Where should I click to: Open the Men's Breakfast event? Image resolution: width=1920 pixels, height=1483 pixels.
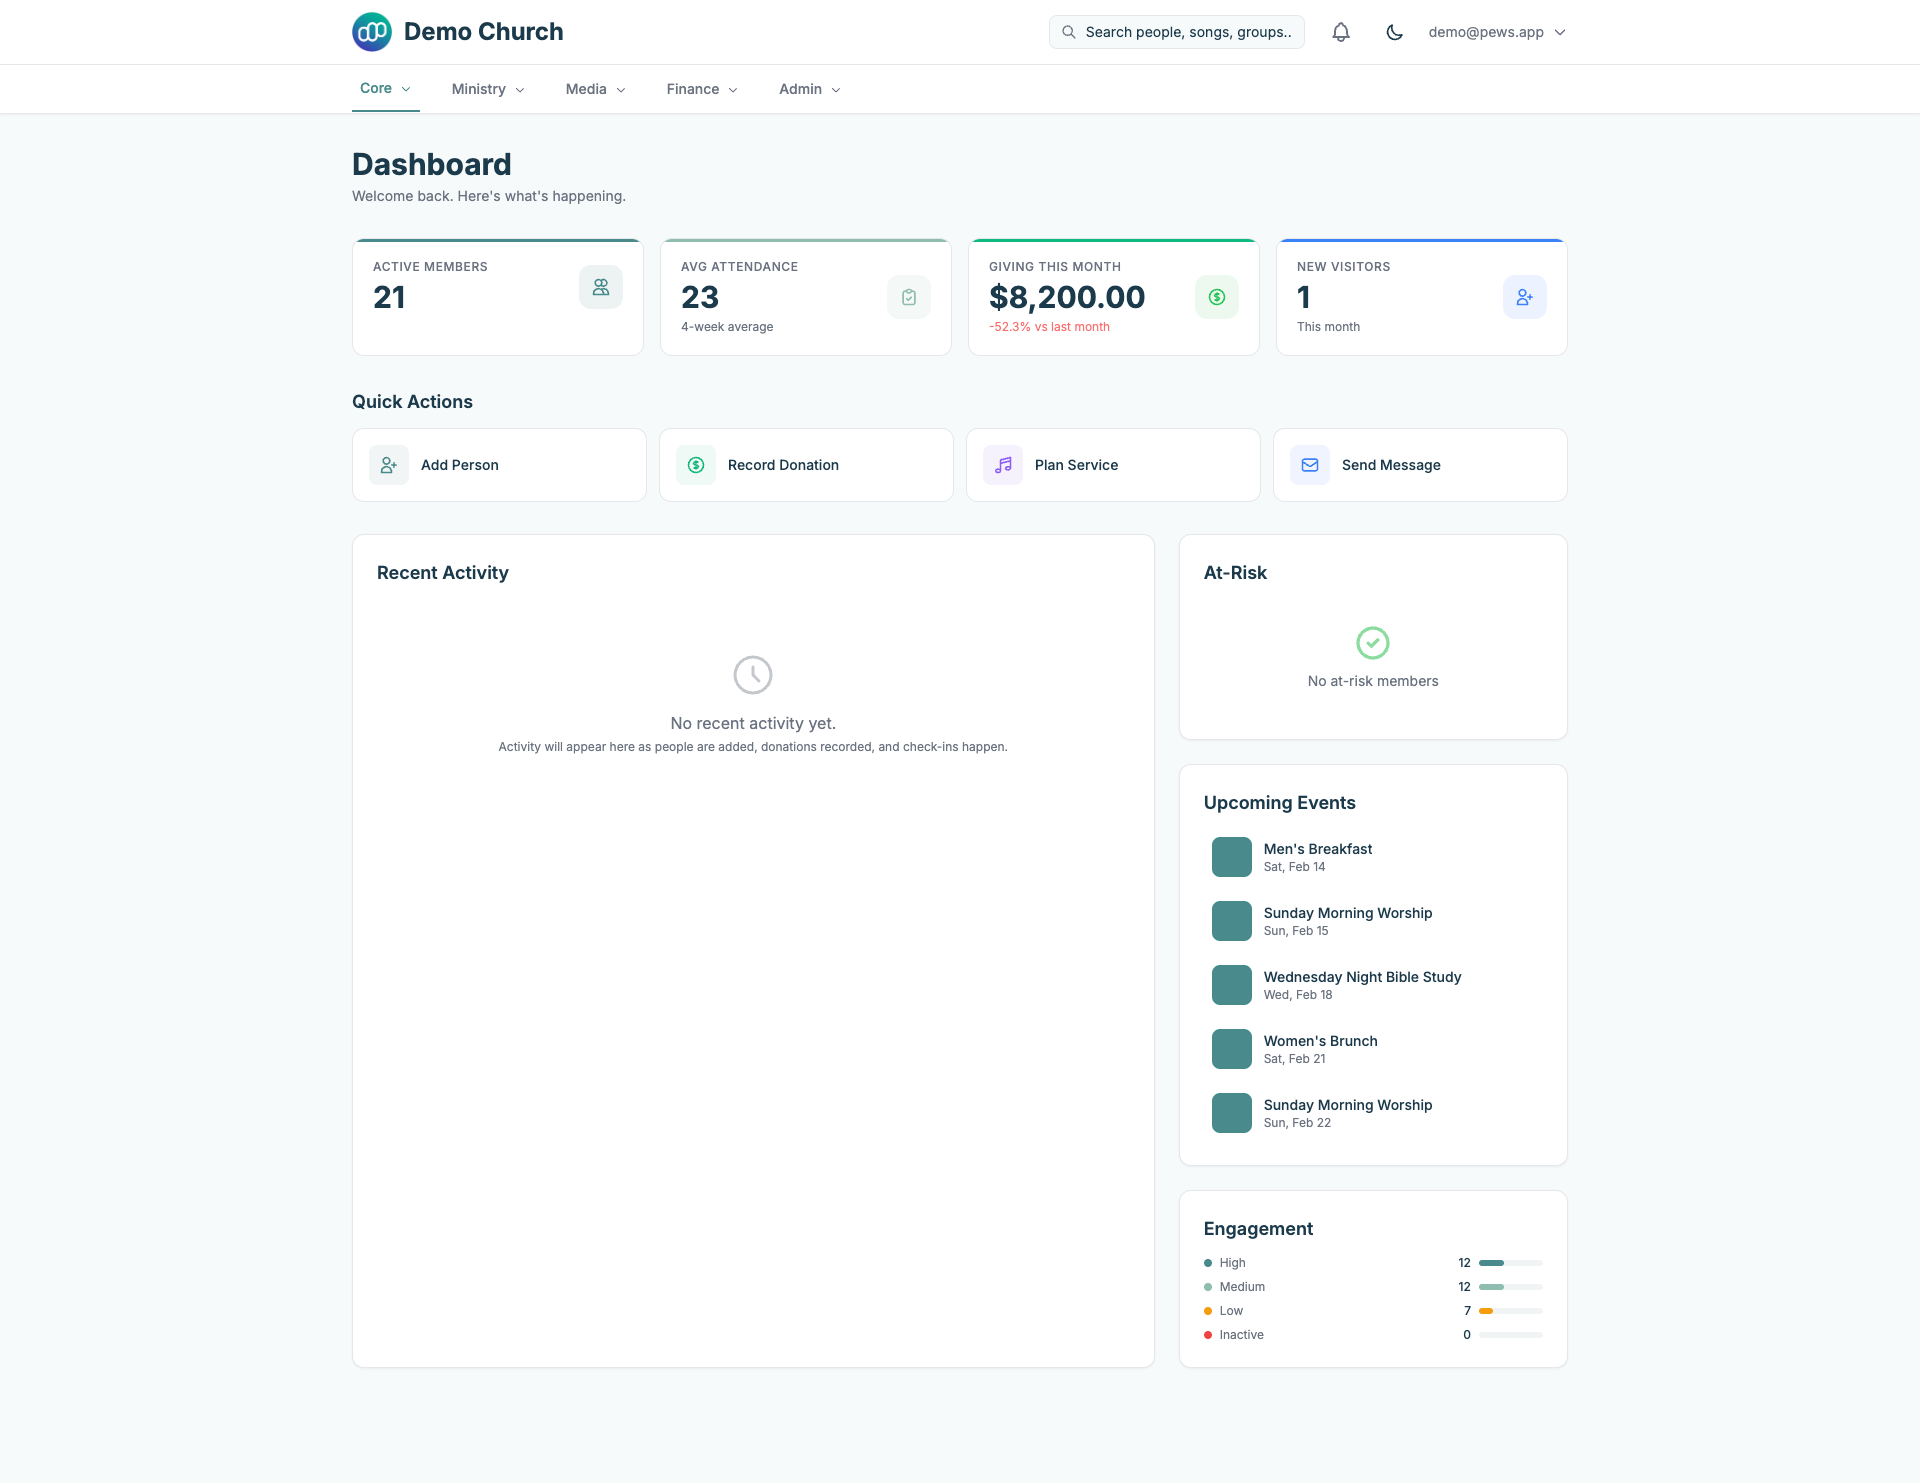[x=1317, y=856]
